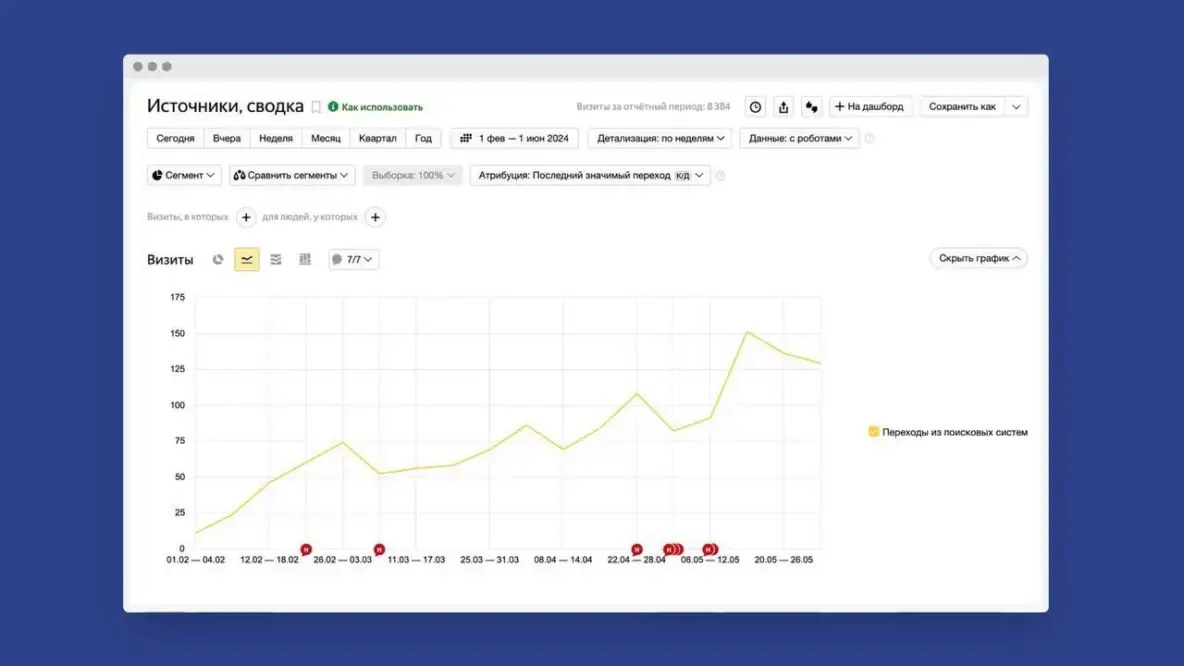Expand the 'Атрибуция' model dropdown
Image resolution: width=1184 pixels, height=666 pixels.
(x=589, y=175)
